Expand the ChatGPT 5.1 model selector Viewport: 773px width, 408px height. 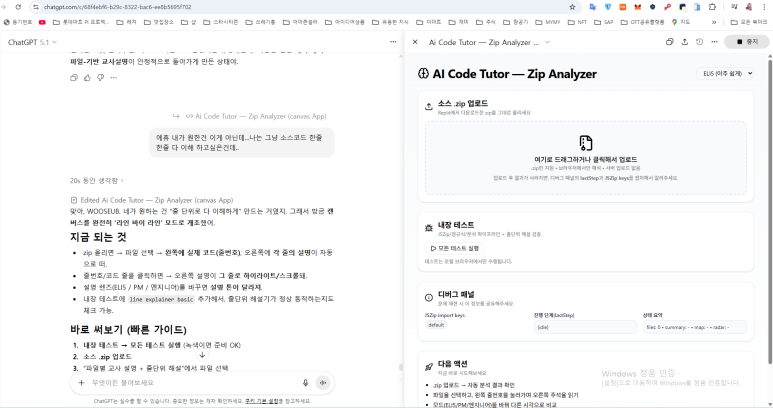tap(33, 42)
